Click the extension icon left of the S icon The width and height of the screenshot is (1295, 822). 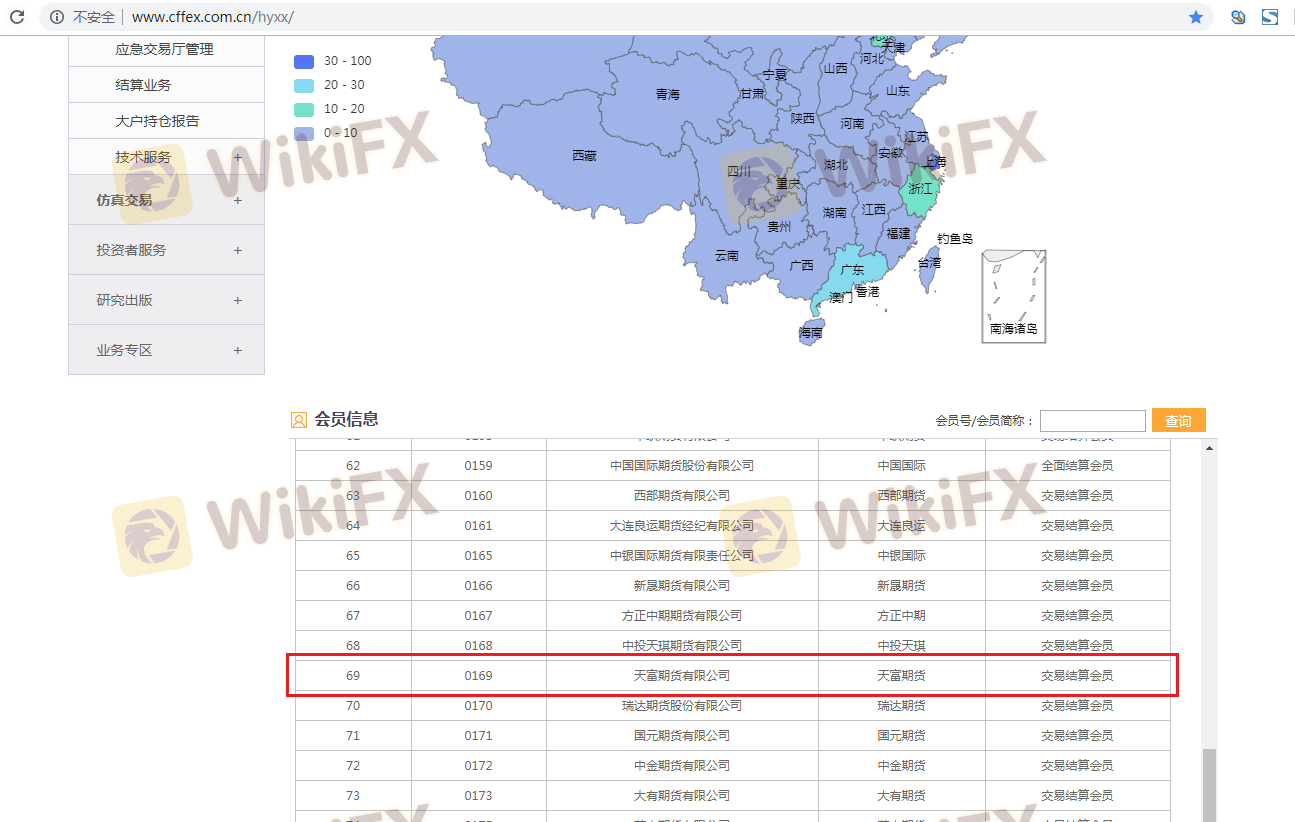pos(1238,17)
